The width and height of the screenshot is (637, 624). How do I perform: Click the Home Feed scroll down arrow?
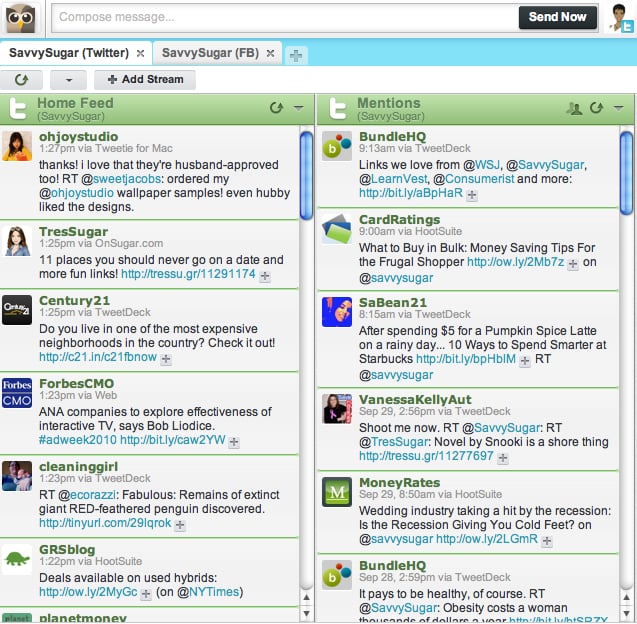(306, 613)
